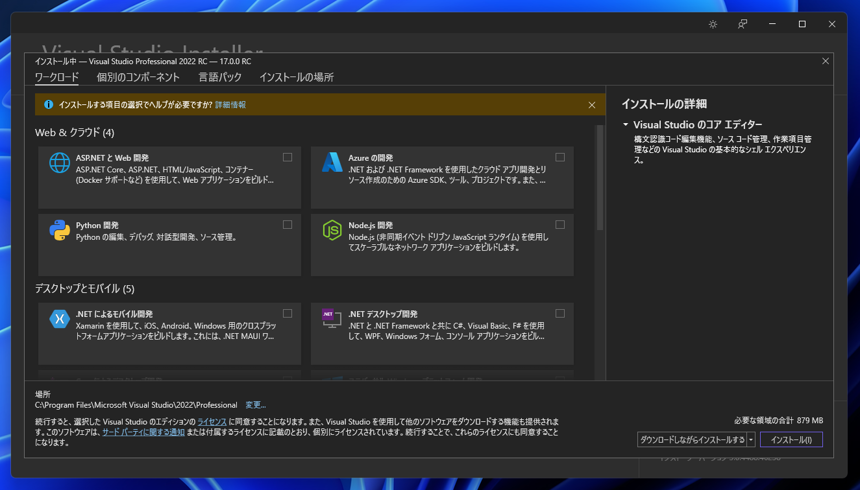Tick the Node.js 開発 workload checkbox
Viewport: 860px width, 490px height.
[x=560, y=224]
